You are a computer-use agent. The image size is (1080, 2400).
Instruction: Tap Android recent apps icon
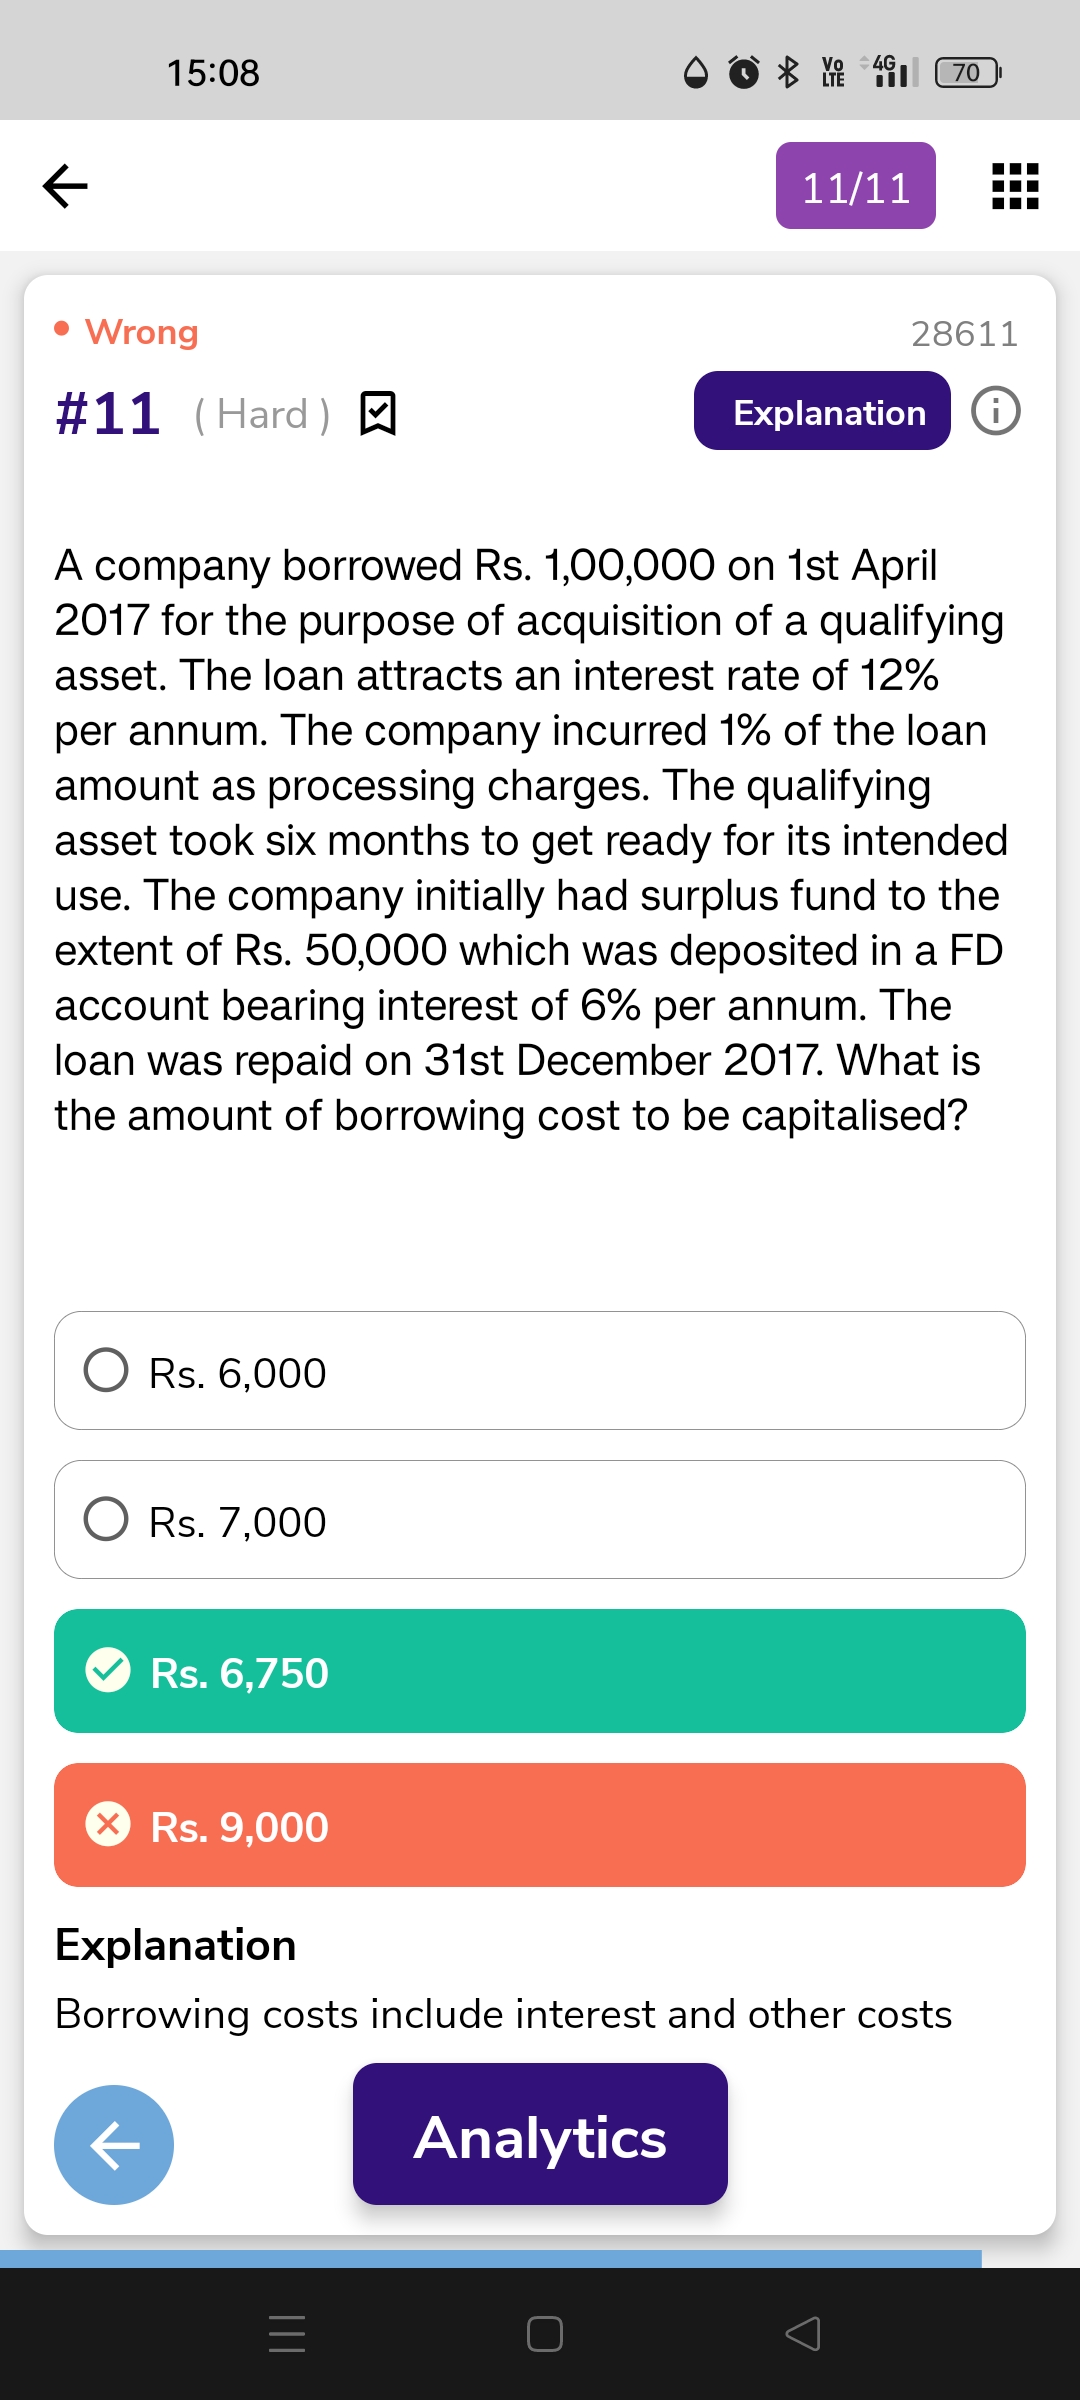point(287,2333)
